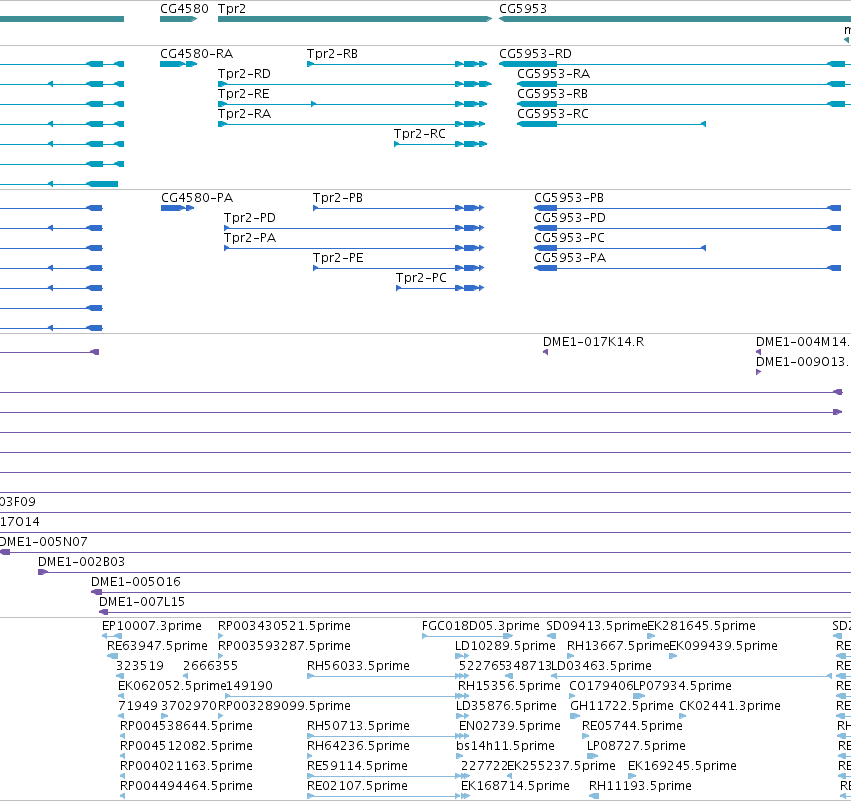
Task: Click the teal Tpr2 gene span bar
Action: pyautogui.click(x=354, y=19)
